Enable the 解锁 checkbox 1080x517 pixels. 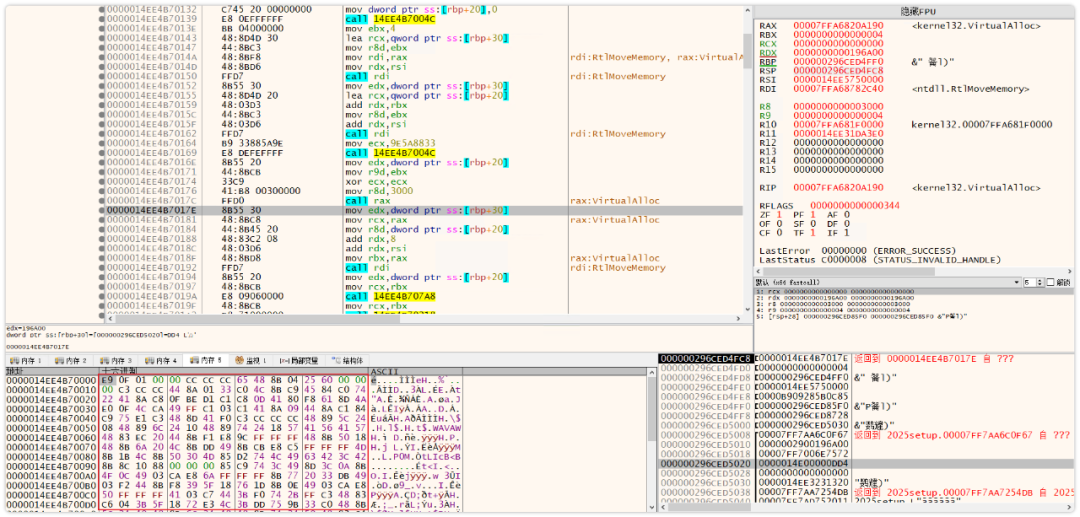(x=1050, y=282)
